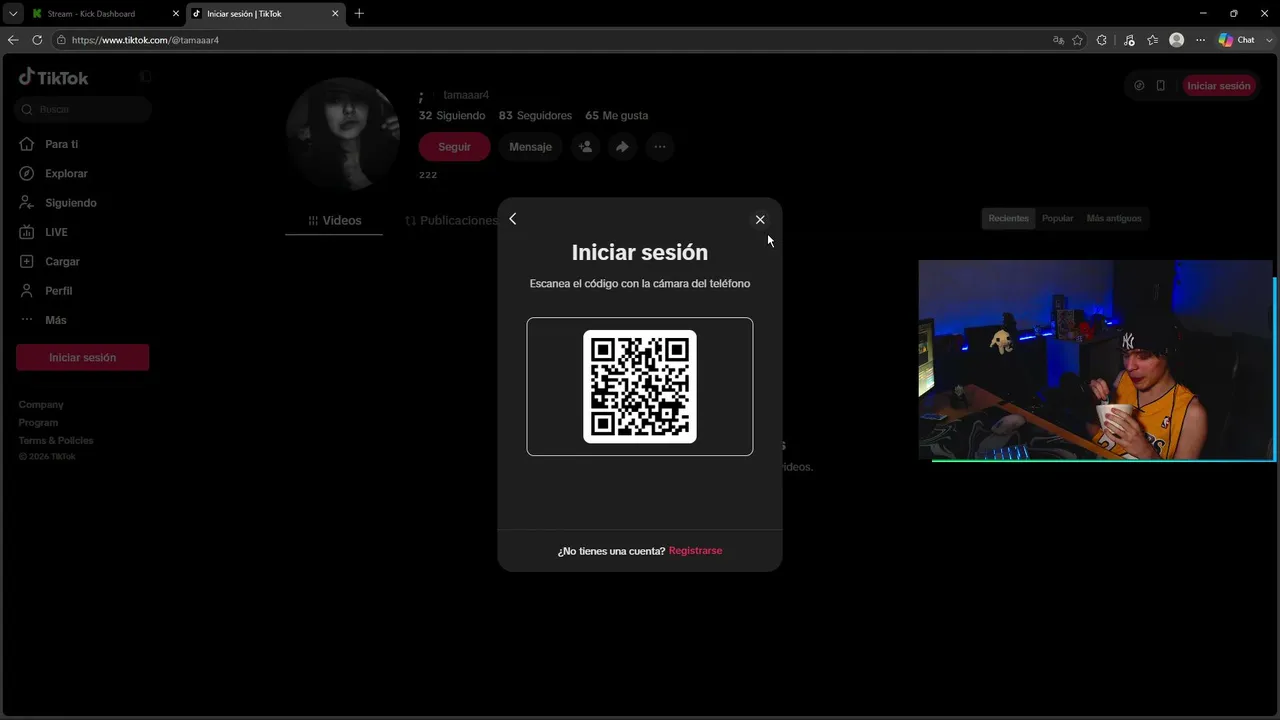The image size is (1280, 720).
Task: Sort videos by Más antiguos
Action: tap(1114, 219)
